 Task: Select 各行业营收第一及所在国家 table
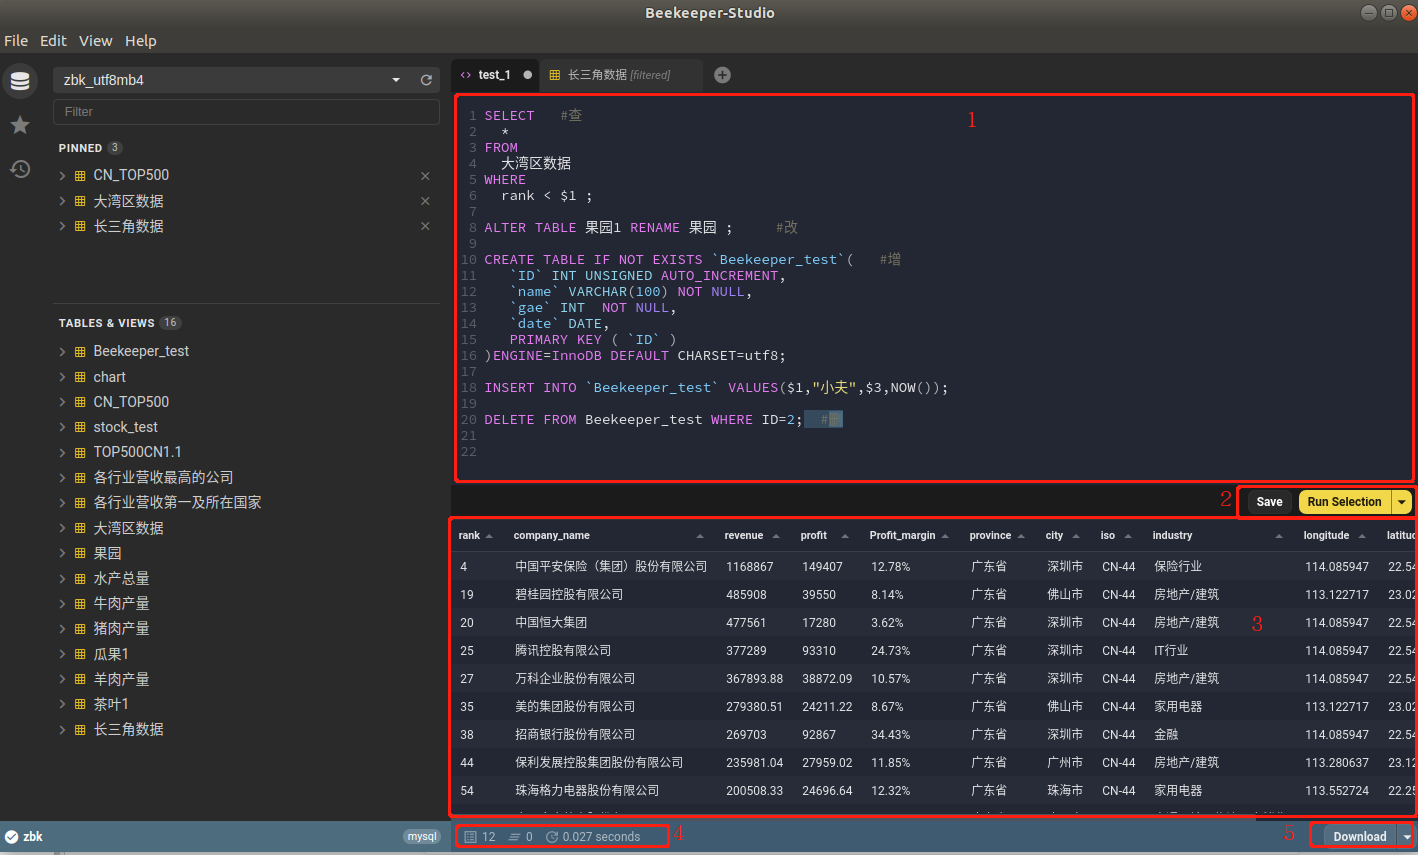point(177,503)
